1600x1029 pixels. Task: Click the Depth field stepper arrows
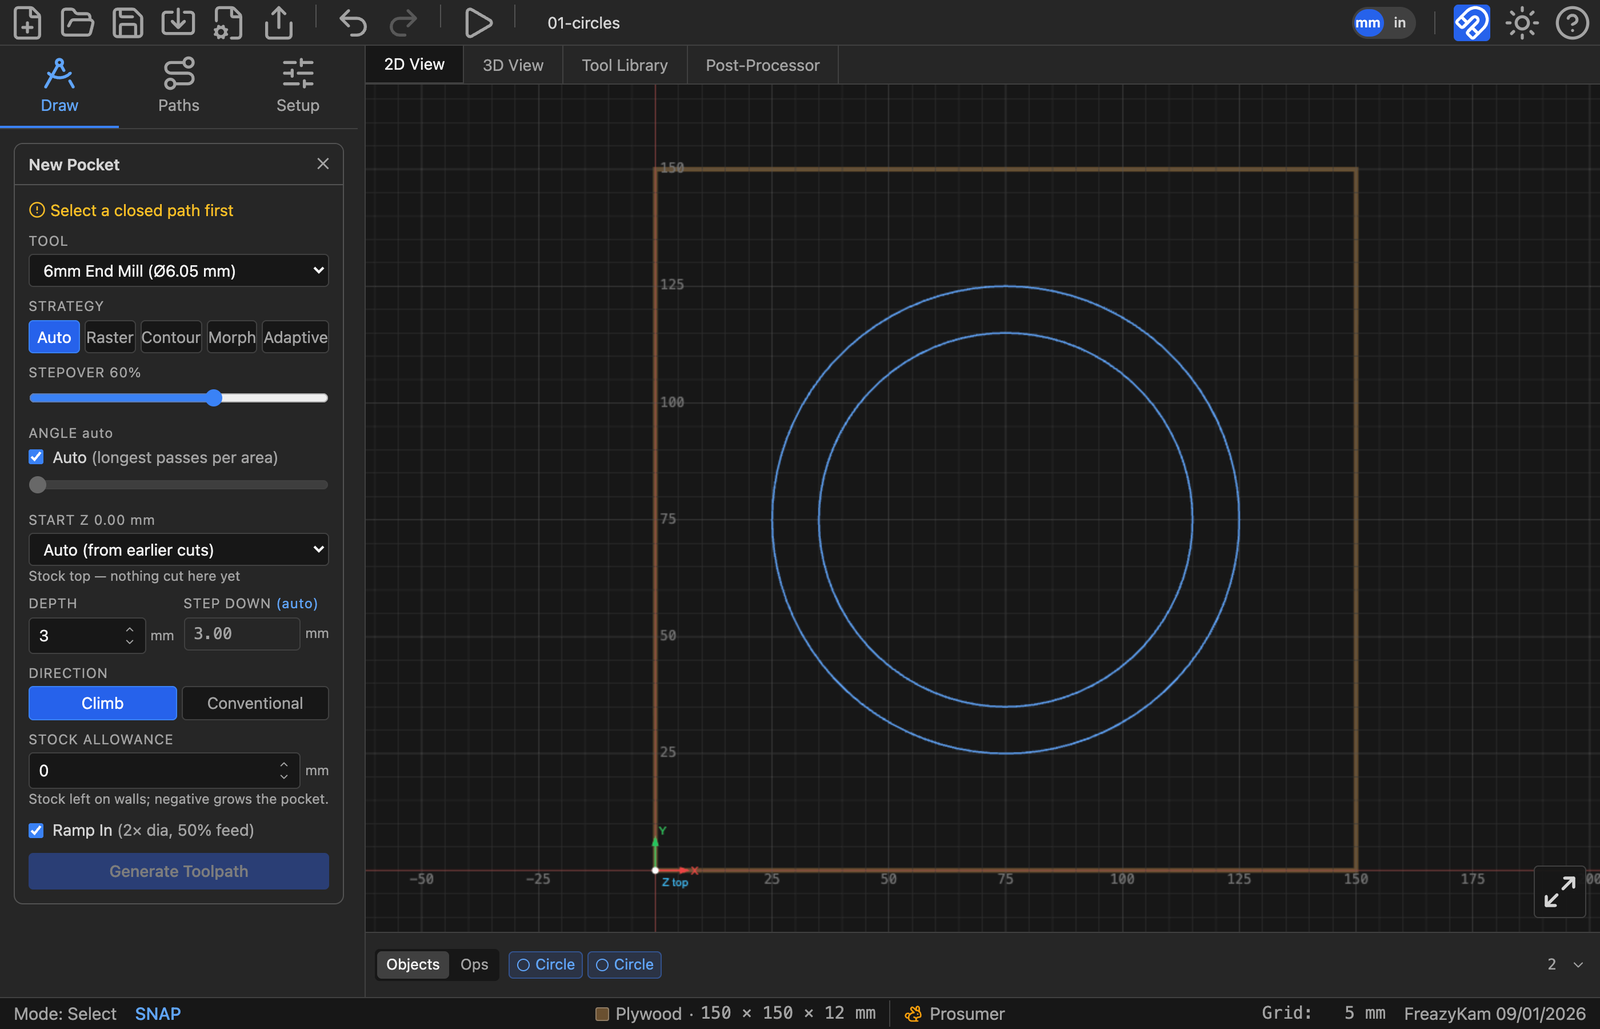point(130,635)
